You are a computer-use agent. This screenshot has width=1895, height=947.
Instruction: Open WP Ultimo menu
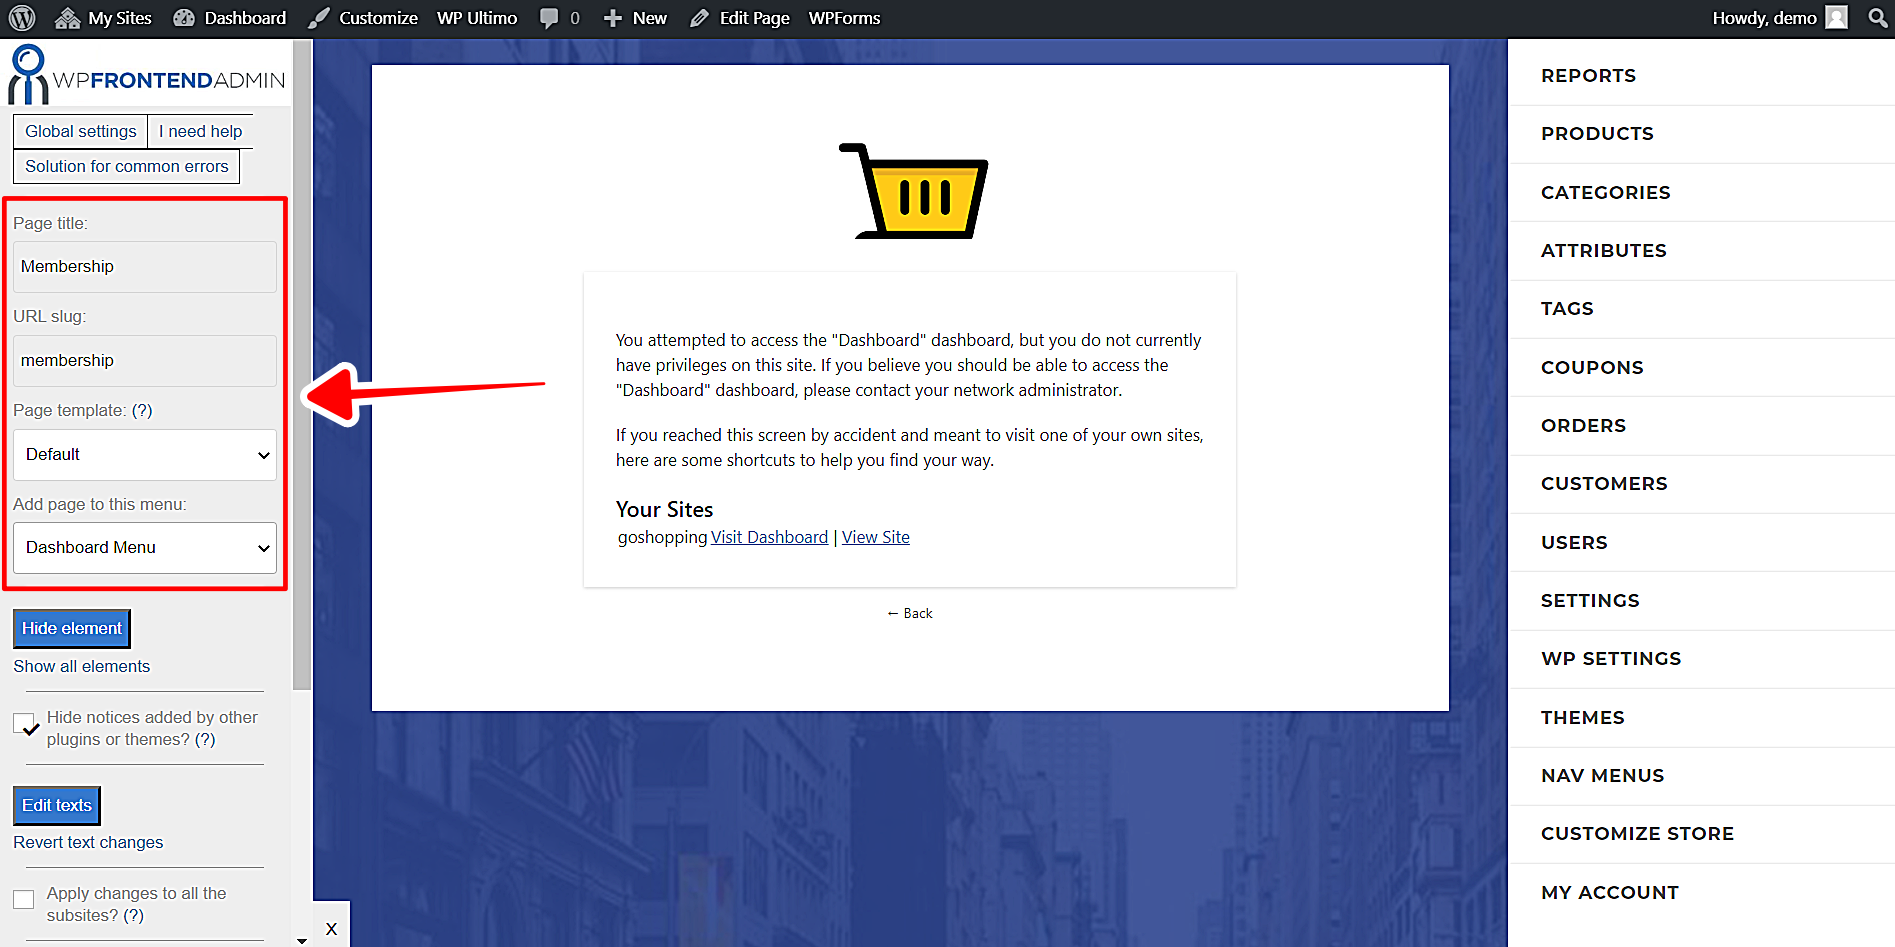pyautogui.click(x=477, y=18)
